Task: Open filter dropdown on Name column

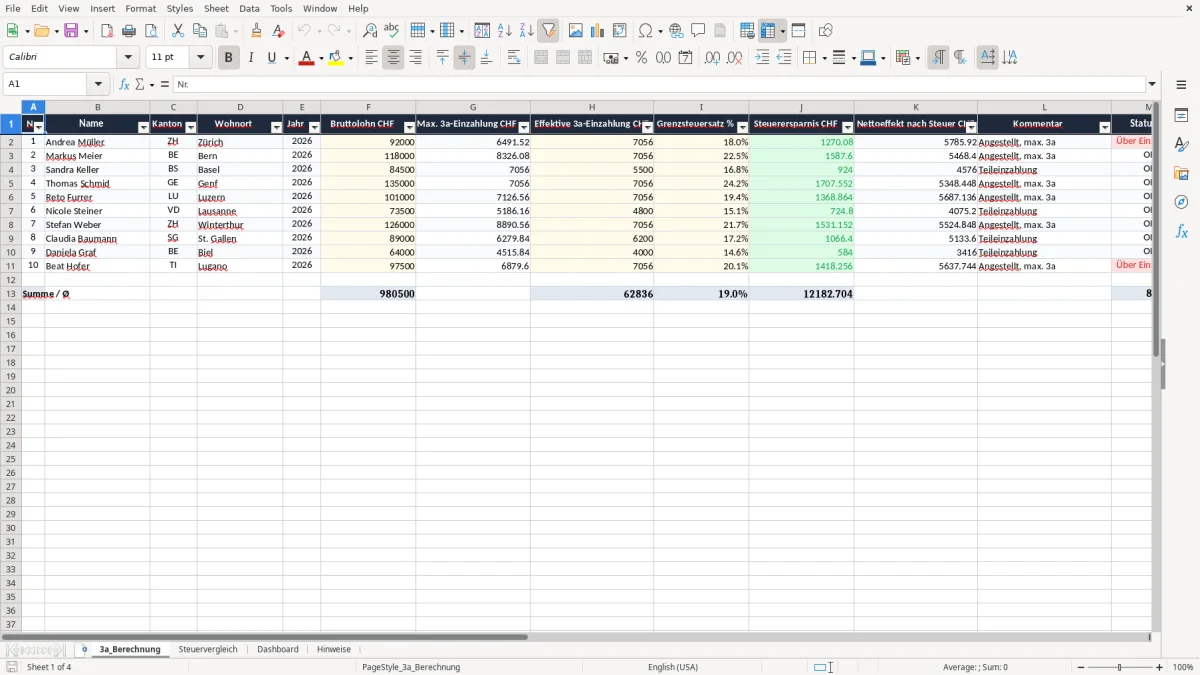Action: [143, 127]
